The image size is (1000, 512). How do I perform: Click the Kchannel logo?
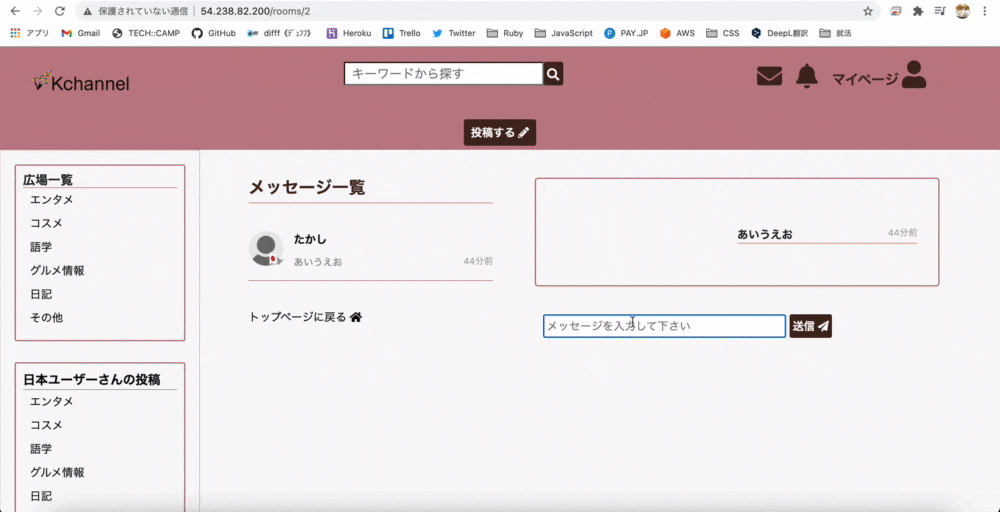coord(82,82)
